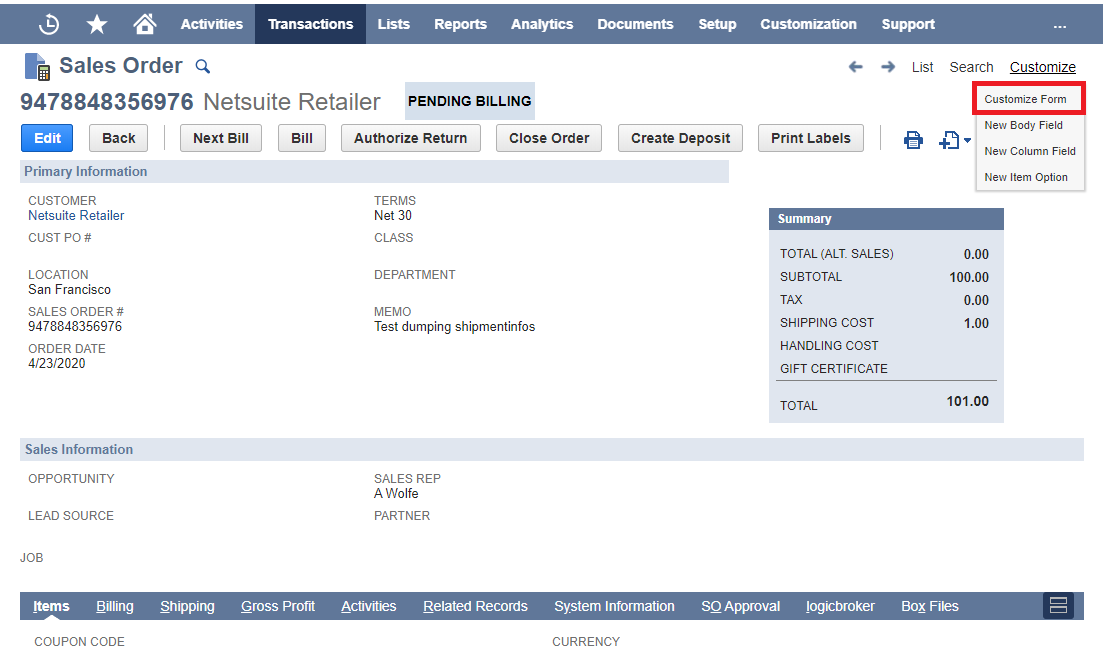Expand the New document dropdown arrow
This screenshot has height=648, width=1103.
[967, 141]
